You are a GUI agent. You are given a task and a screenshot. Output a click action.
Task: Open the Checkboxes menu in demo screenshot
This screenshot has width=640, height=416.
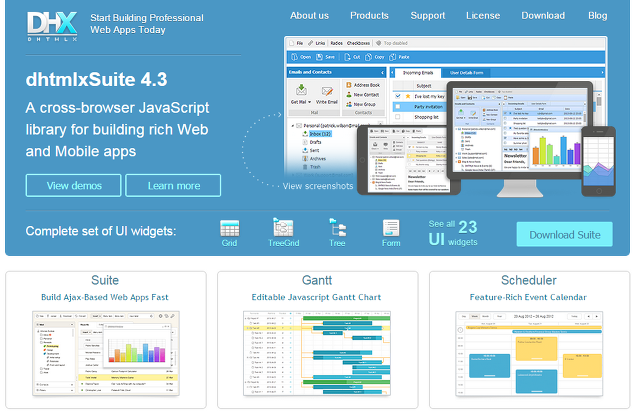coord(358,43)
